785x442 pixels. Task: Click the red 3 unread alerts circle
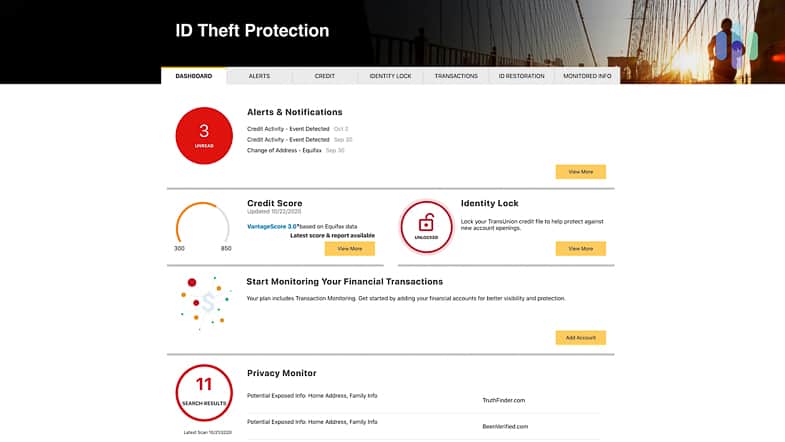(x=204, y=135)
